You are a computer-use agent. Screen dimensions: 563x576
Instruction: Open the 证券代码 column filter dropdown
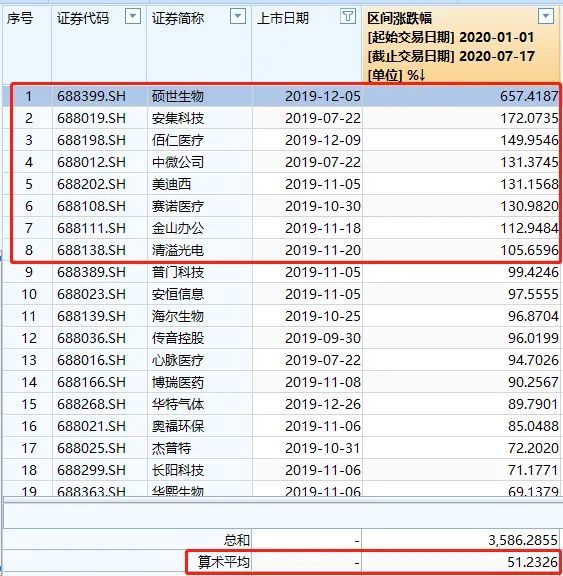coord(133,17)
